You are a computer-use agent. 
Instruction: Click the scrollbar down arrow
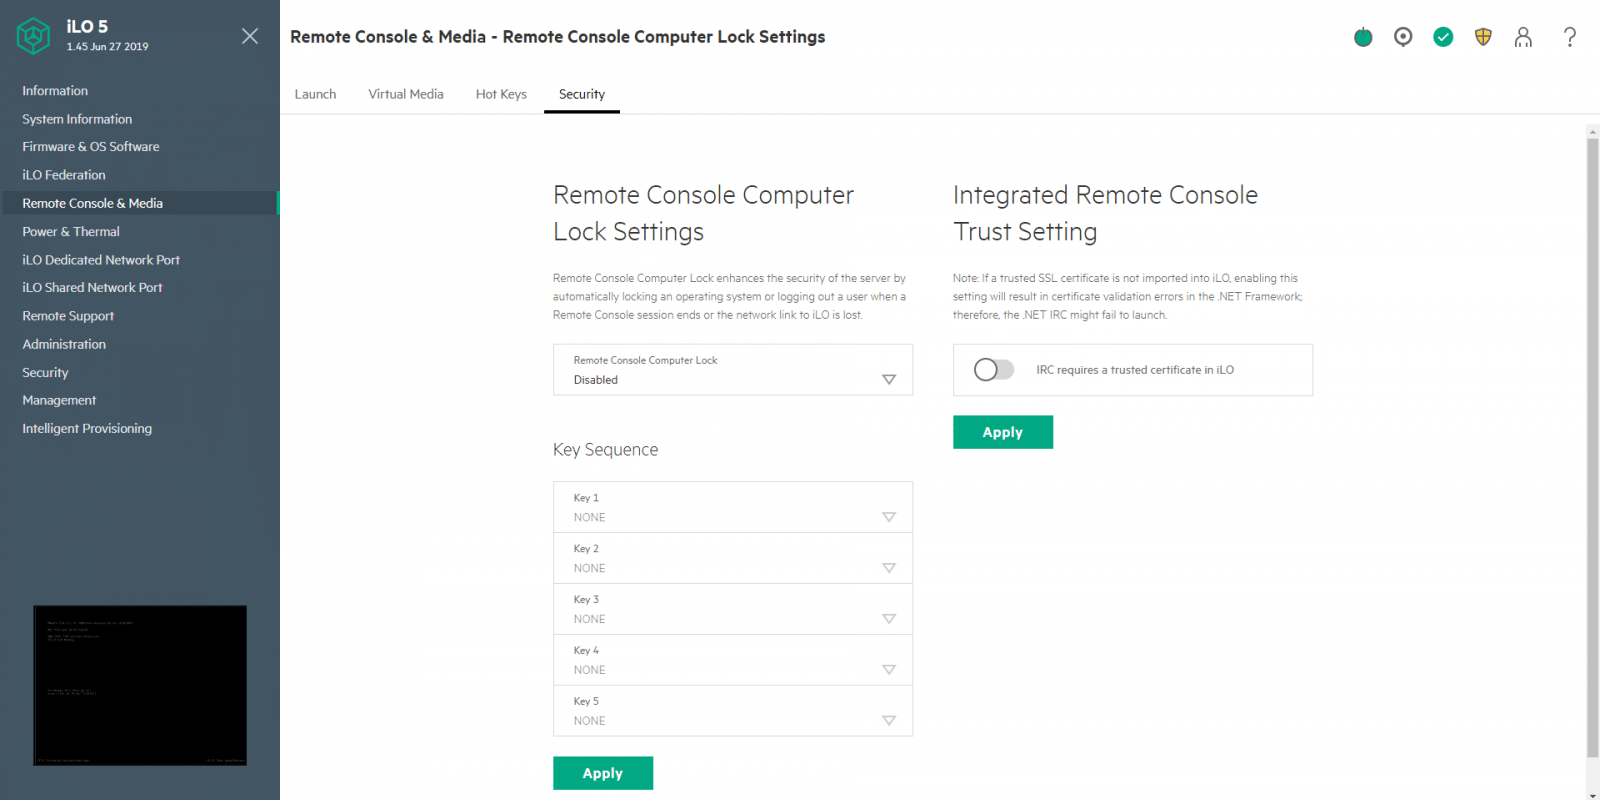click(x=1592, y=794)
